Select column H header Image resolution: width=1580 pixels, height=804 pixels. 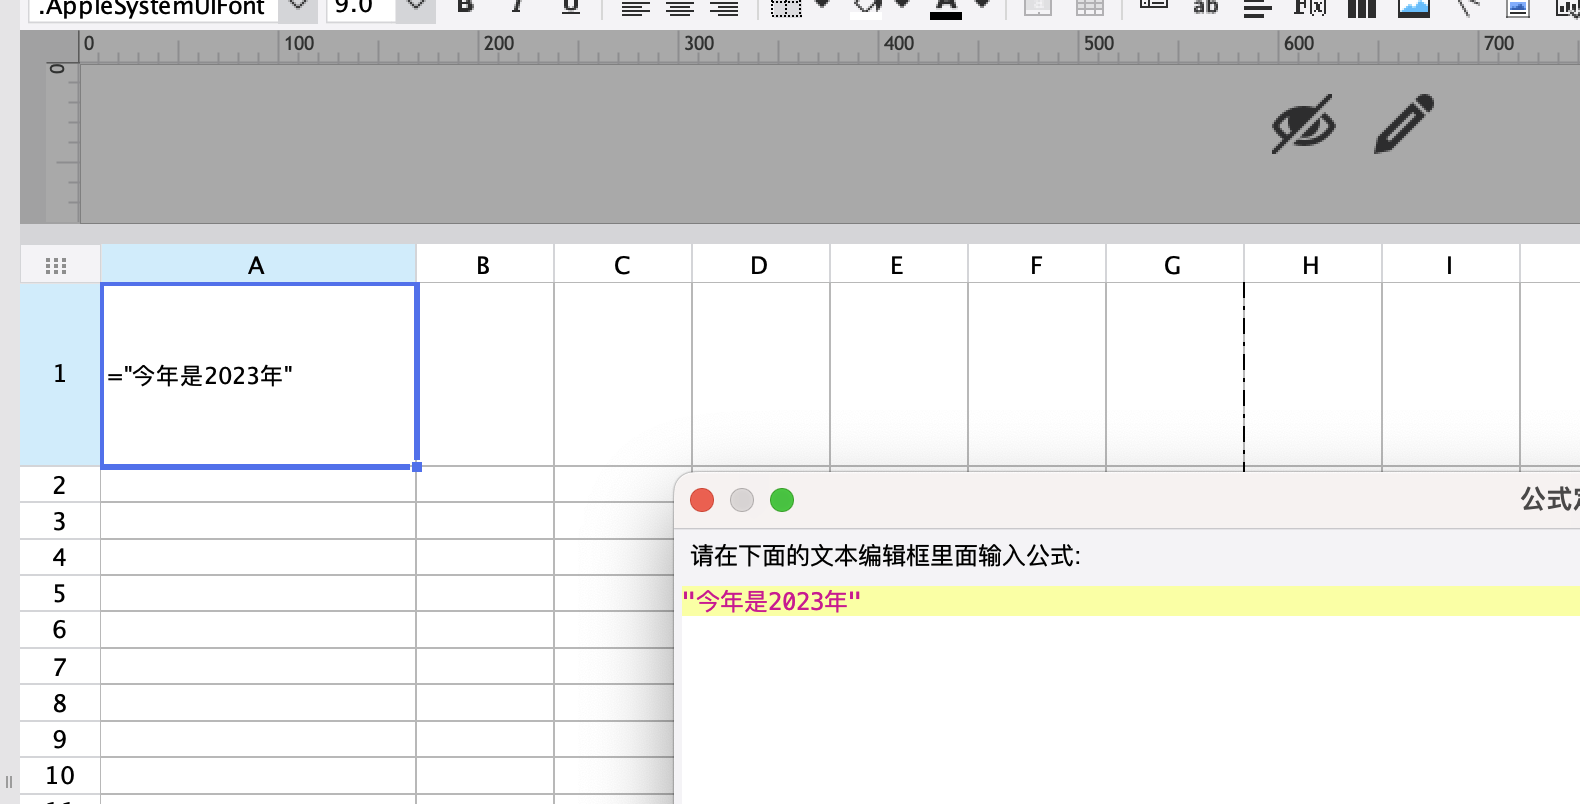[x=1313, y=264]
